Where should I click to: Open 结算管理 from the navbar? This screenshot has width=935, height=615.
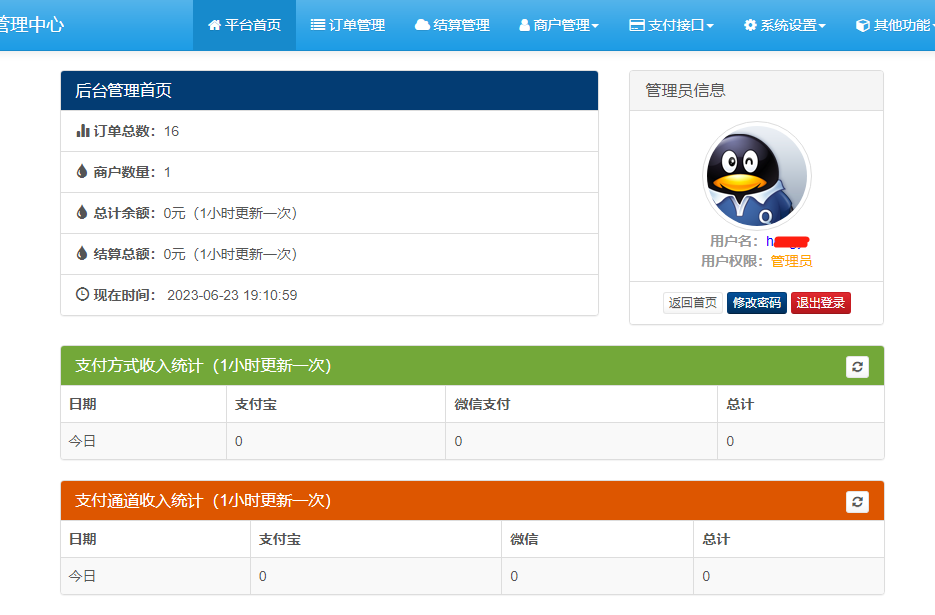[x=452, y=25]
